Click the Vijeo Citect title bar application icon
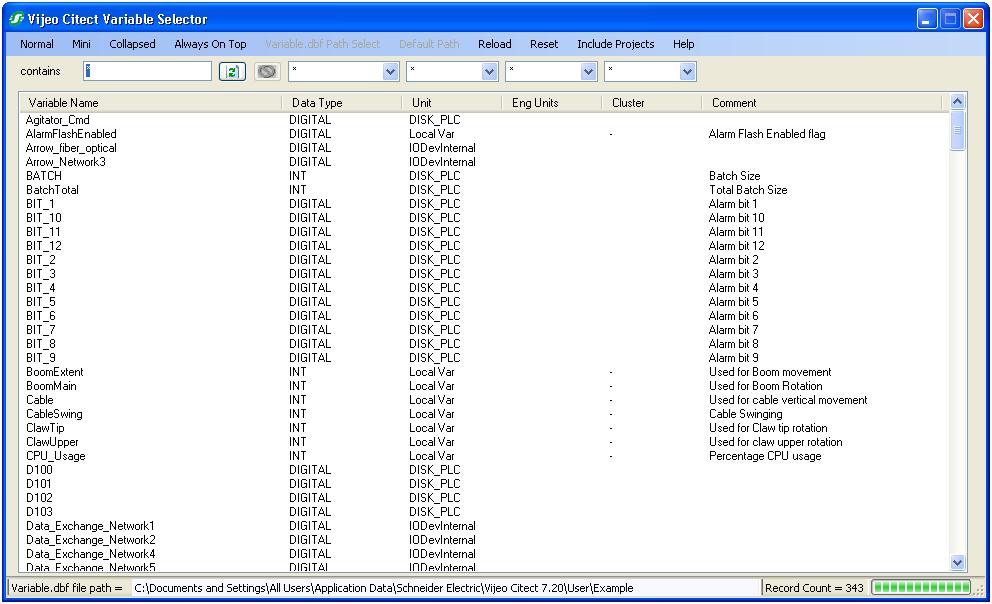The width and height of the screenshot is (992, 604). (16, 19)
